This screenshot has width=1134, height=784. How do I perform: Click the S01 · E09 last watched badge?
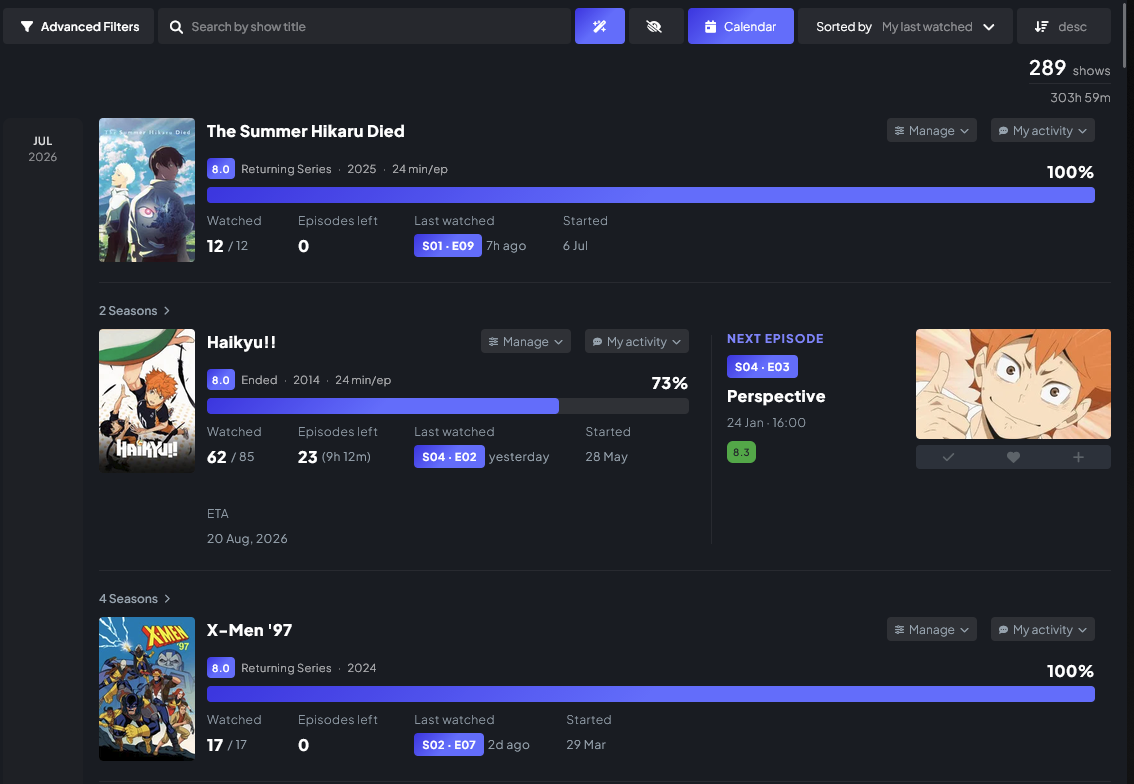click(x=448, y=245)
